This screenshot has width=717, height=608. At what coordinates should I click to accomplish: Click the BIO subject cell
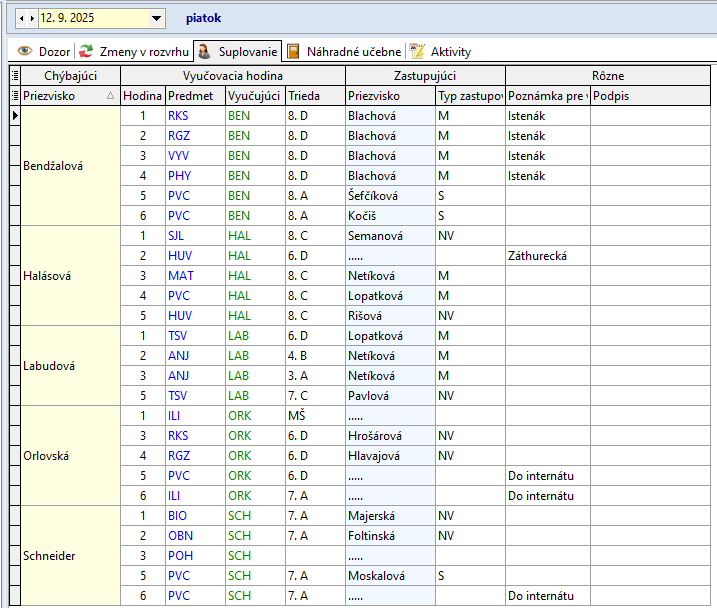point(196,516)
